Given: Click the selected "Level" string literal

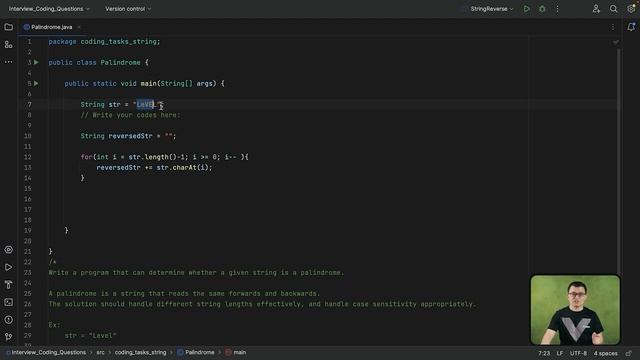Looking at the screenshot, I should pos(146,104).
